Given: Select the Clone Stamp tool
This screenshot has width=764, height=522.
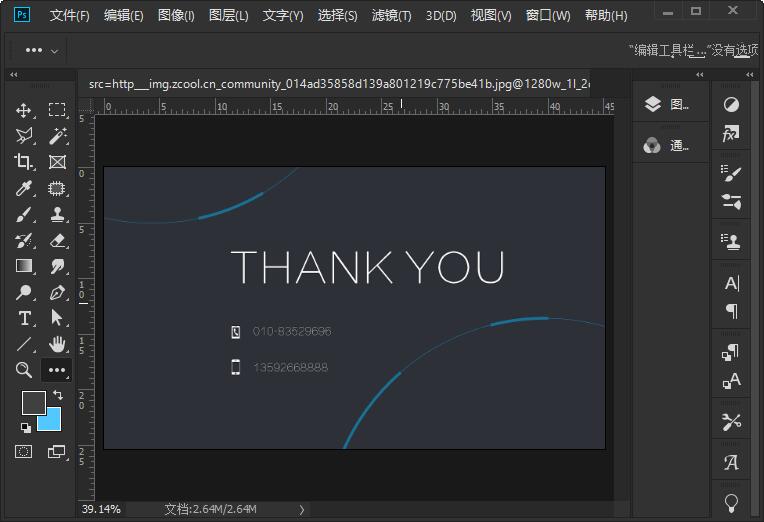Looking at the screenshot, I should click(x=57, y=214).
